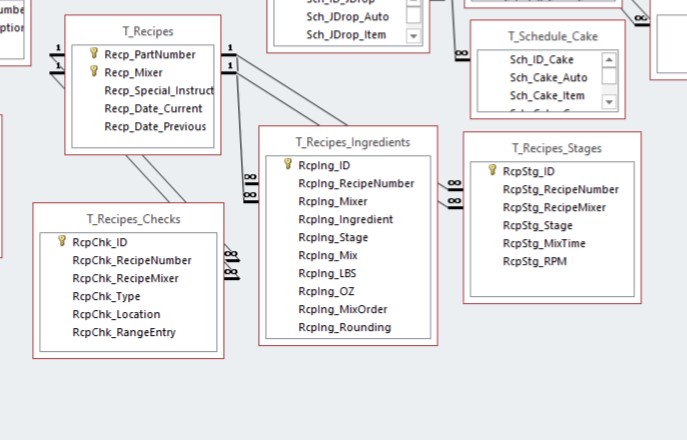Image resolution: width=687 pixels, height=440 pixels.
Task: Click the primary key icon beside RcpIng_ID
Action: coord(288,164)
